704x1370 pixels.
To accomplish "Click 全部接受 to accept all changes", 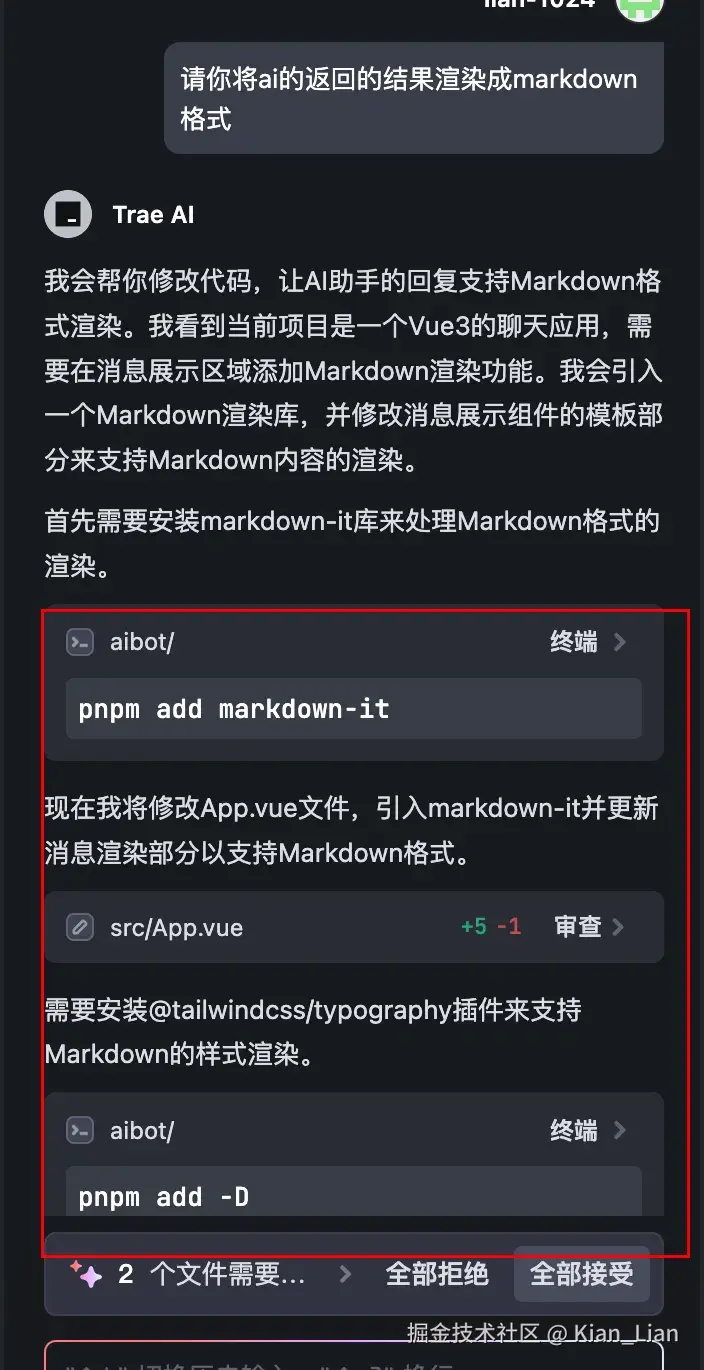I will pos(582,1274).
